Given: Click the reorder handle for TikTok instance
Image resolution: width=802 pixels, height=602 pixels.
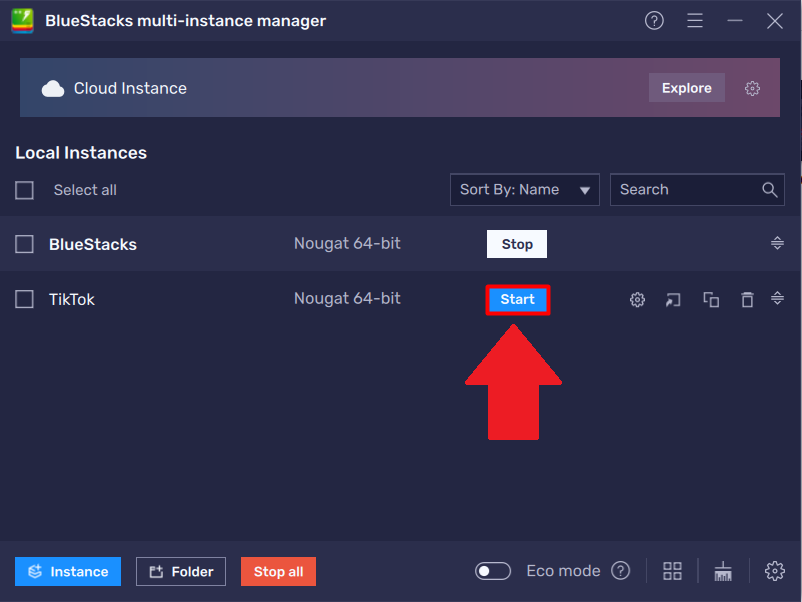Looking at the screenshot, I should coord(777,298).
